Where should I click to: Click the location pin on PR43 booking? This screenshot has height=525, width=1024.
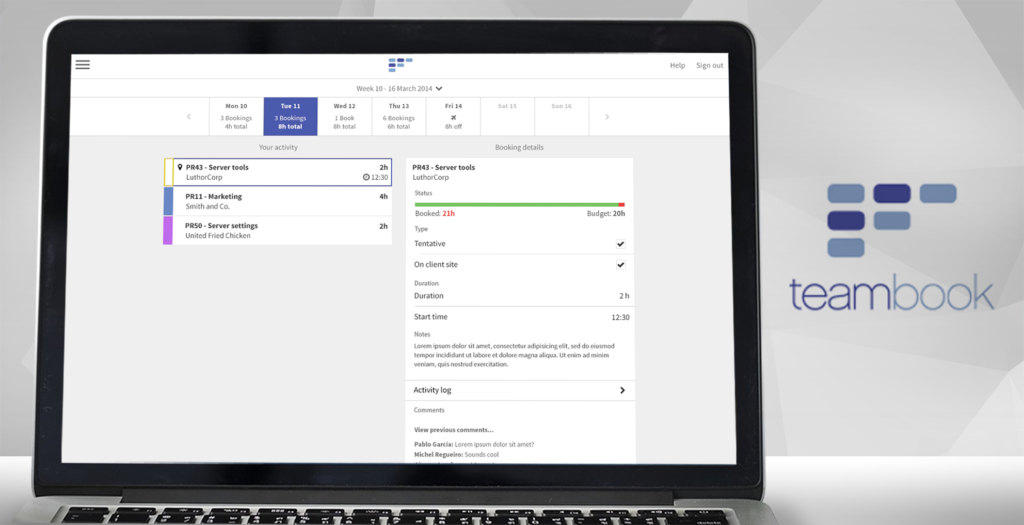click(180, 167)
